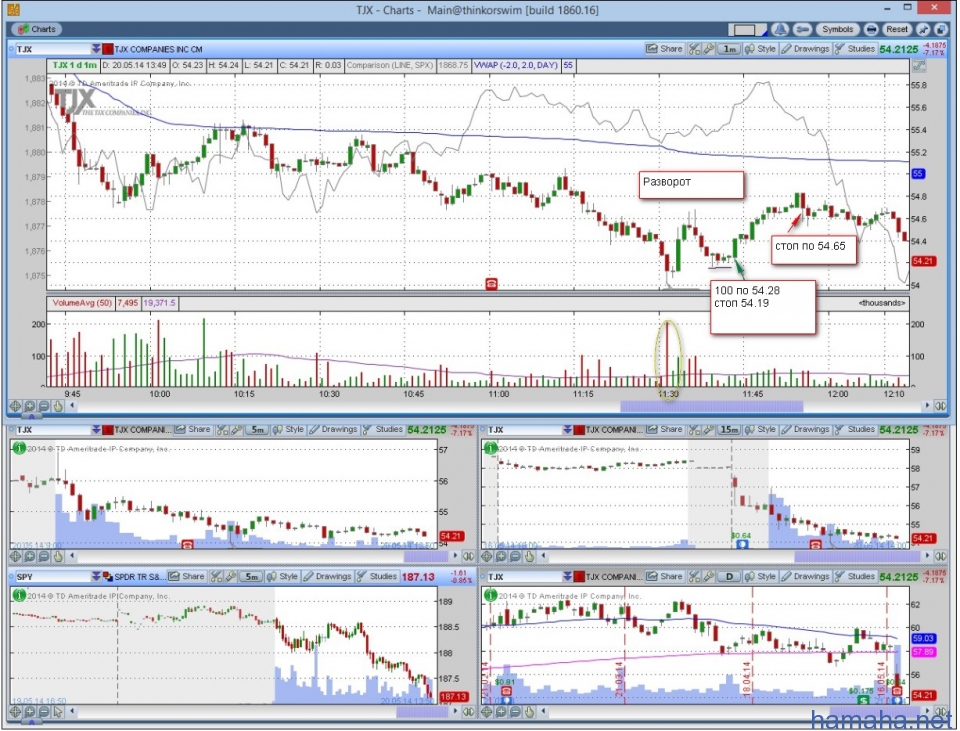Select the crosshair tool under the daily chart
960x731 pixels.
pyautogui.click(x=487, y=711)
